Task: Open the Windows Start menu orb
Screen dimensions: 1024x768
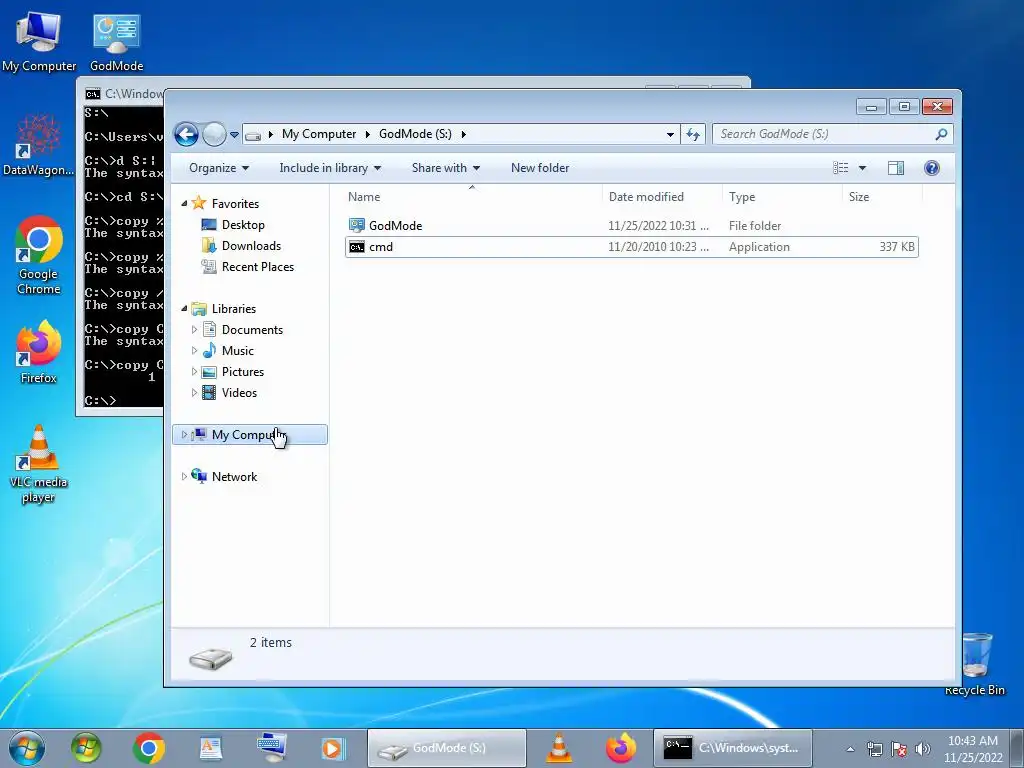Action: point(27,748)
